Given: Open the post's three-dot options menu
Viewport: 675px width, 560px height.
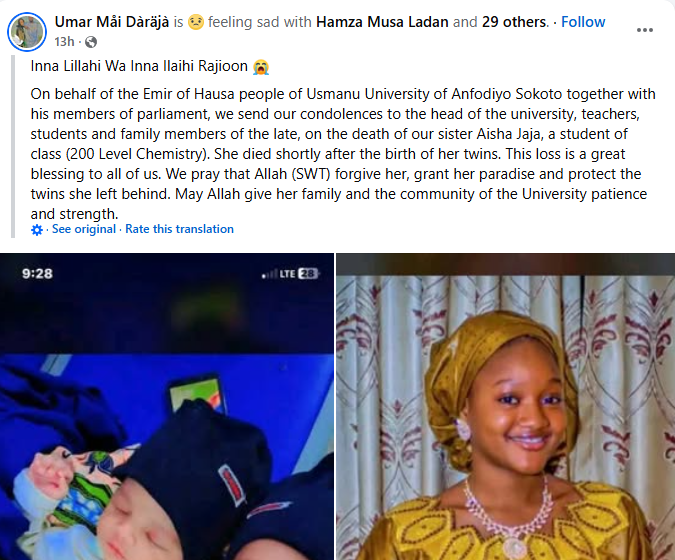Looking at the screenshot, I should (647, 30).
